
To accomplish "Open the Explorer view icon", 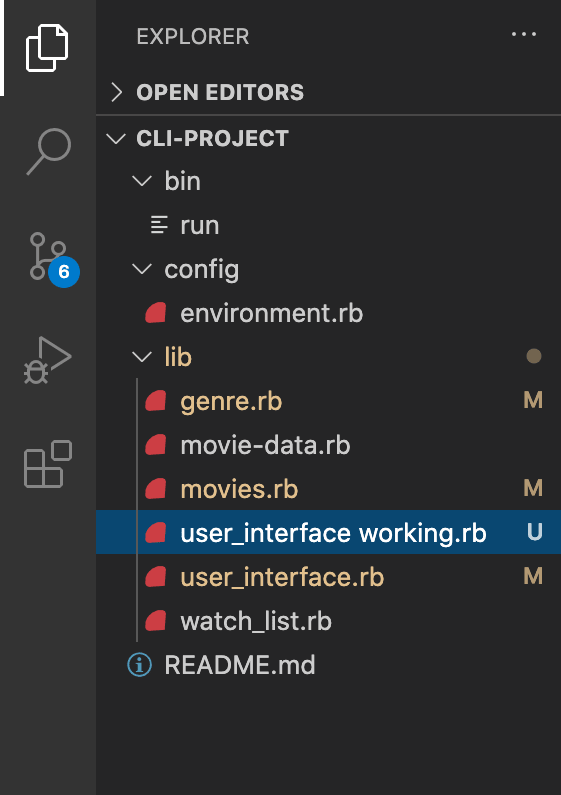I will [47, 48].
